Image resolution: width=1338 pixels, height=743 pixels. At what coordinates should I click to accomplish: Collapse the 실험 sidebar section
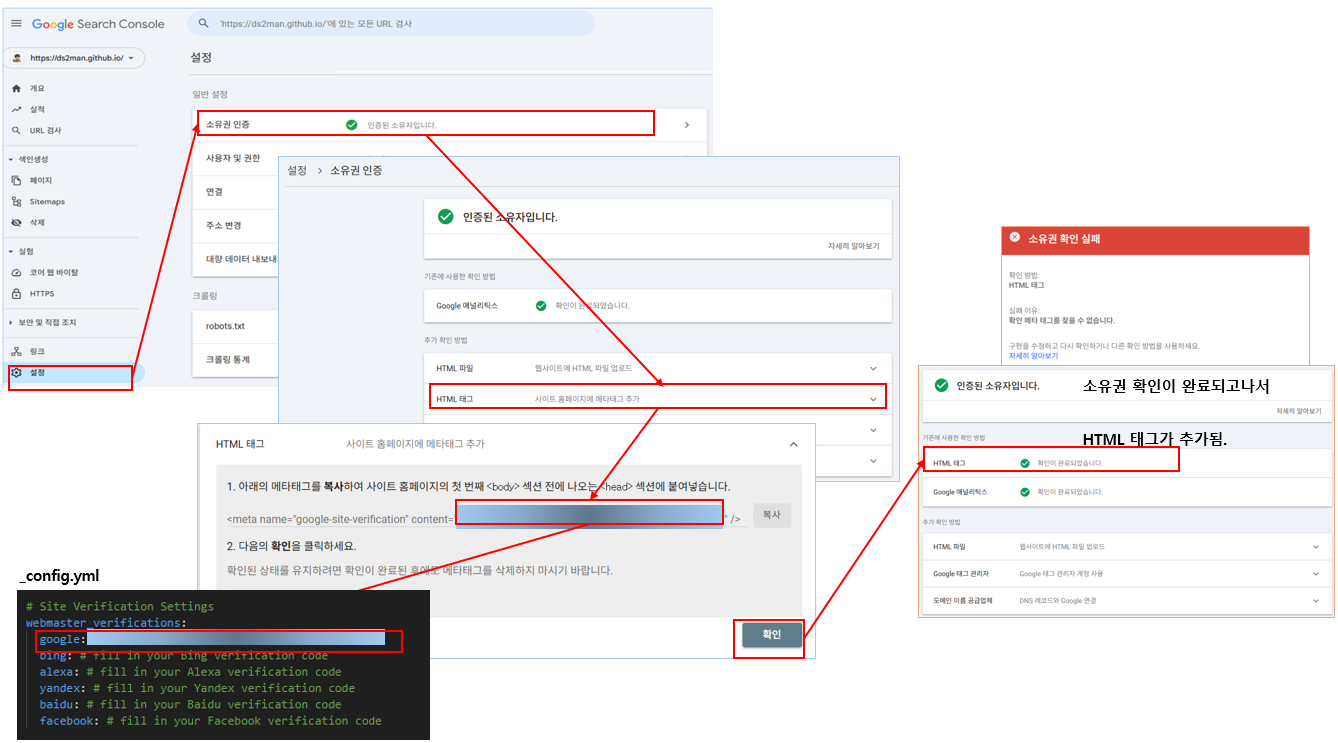[10, 251]
